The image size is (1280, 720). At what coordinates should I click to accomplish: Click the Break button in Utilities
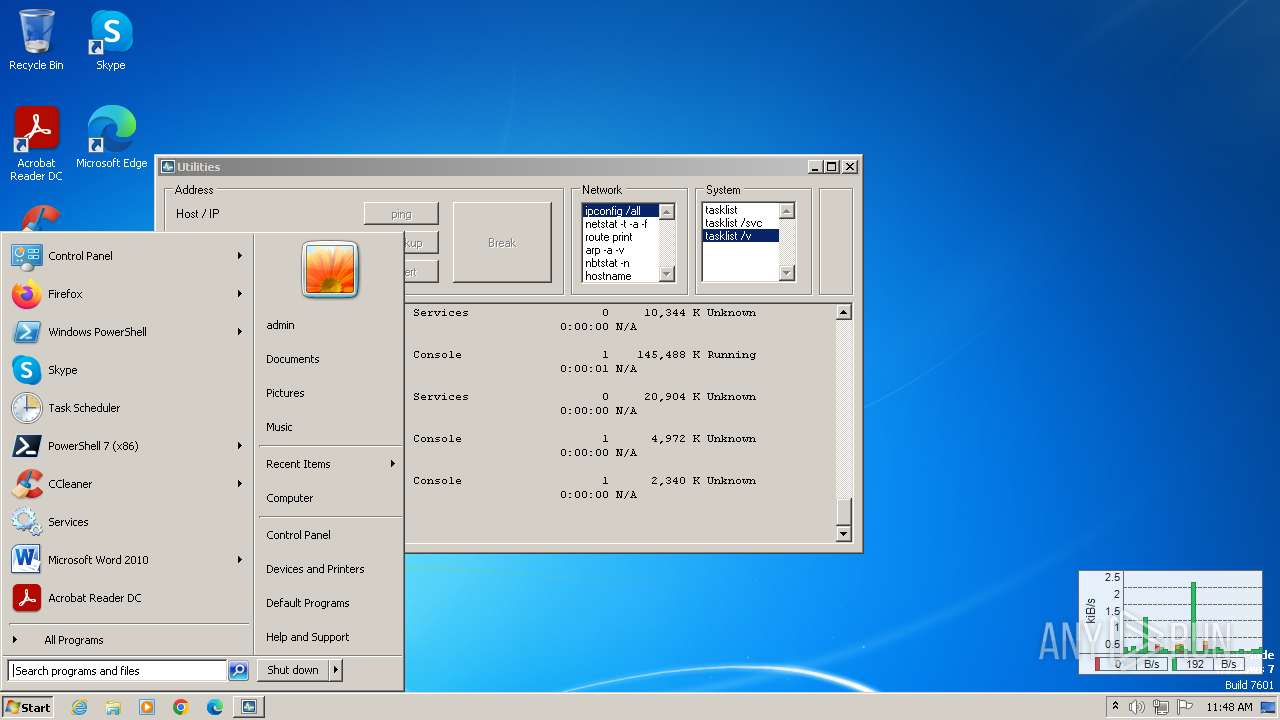click(x=502, y=242)
